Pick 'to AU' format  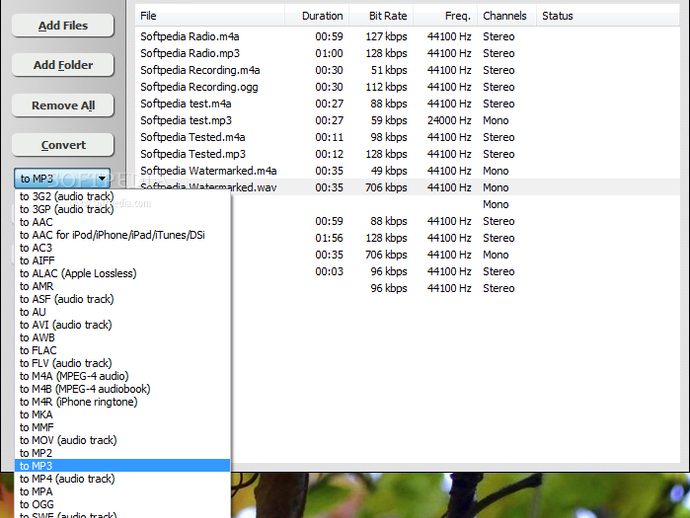(122, 312)
